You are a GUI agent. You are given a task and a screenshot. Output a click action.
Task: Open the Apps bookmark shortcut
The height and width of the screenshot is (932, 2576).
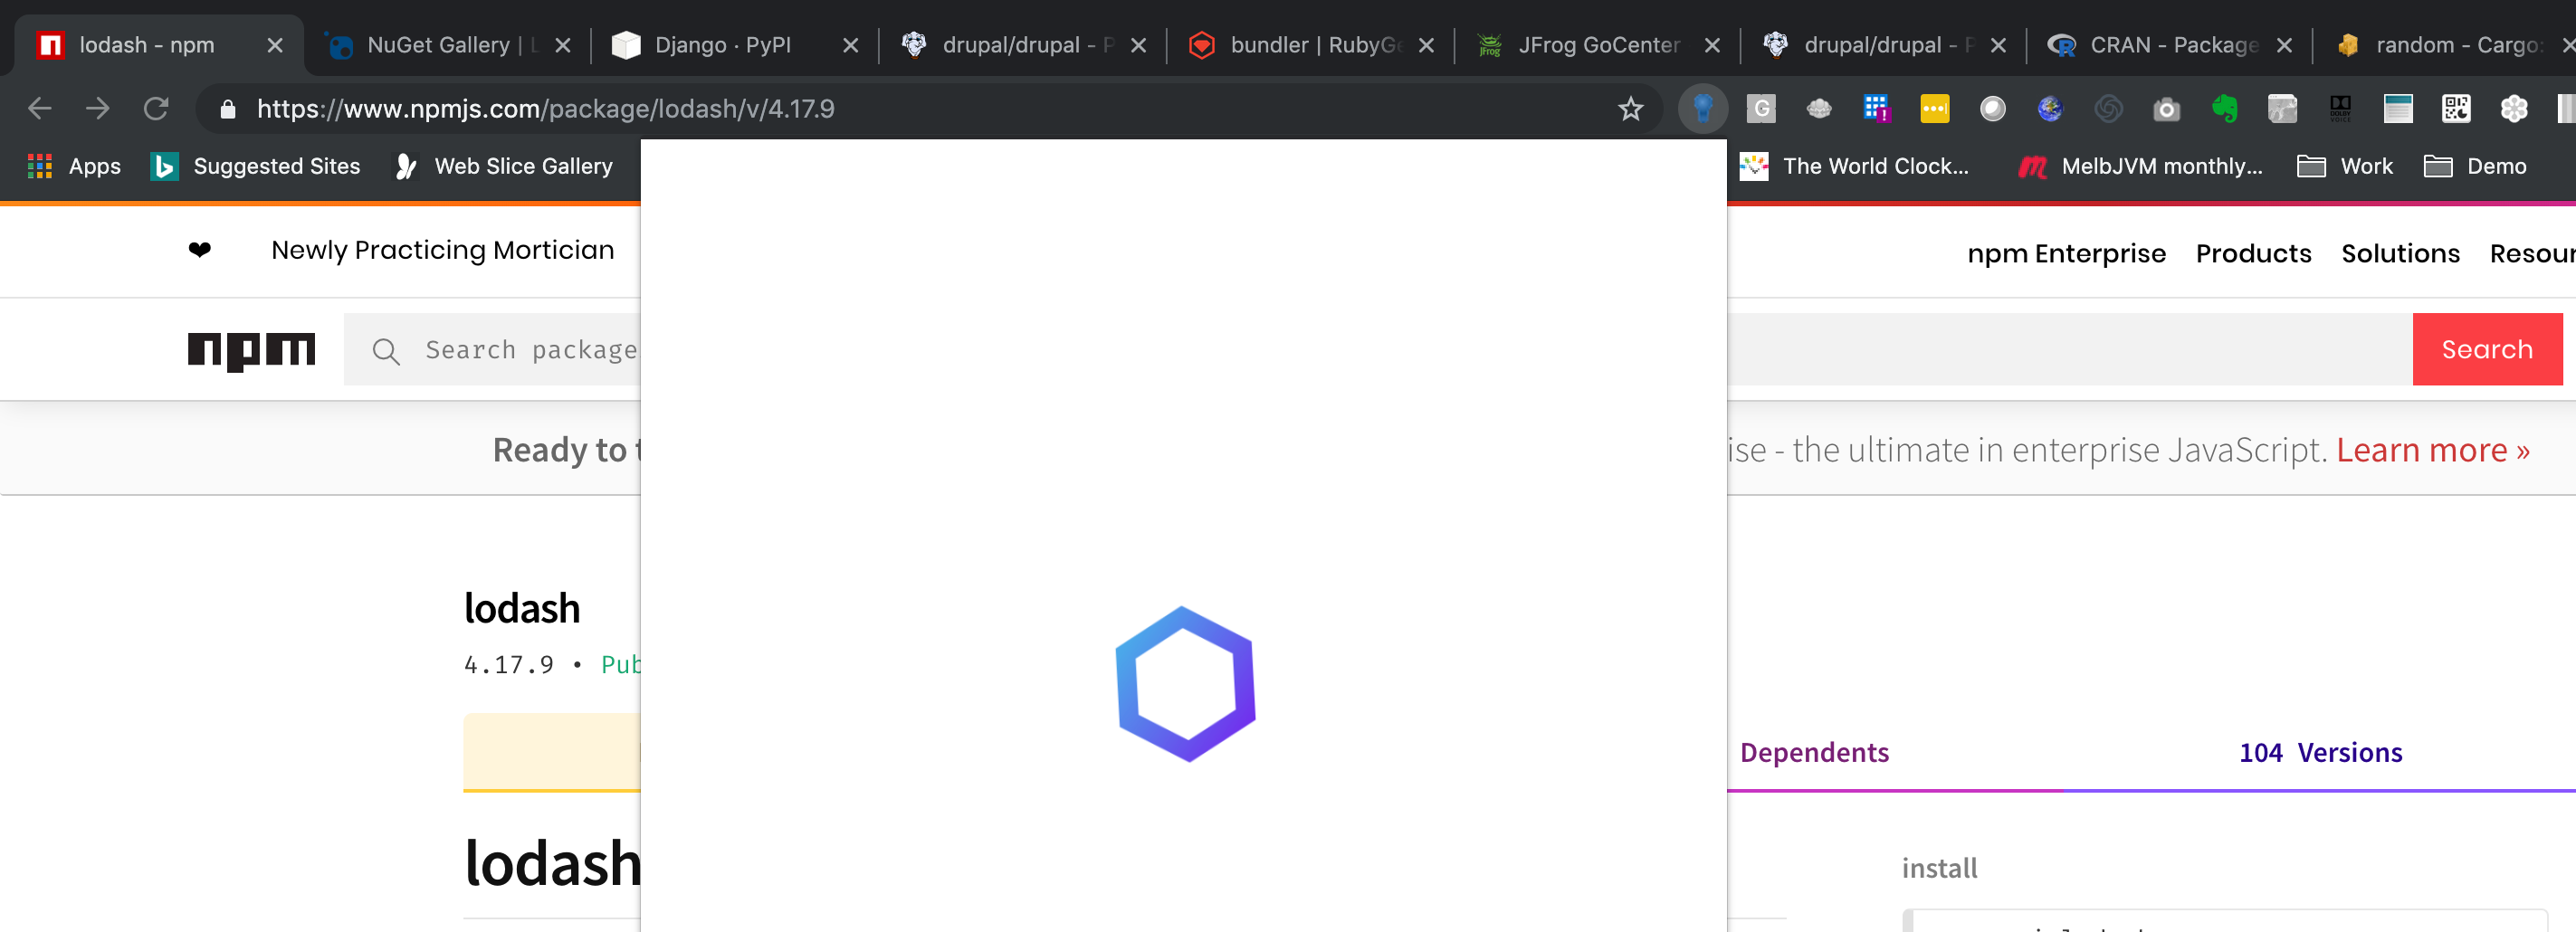[74, 166]
